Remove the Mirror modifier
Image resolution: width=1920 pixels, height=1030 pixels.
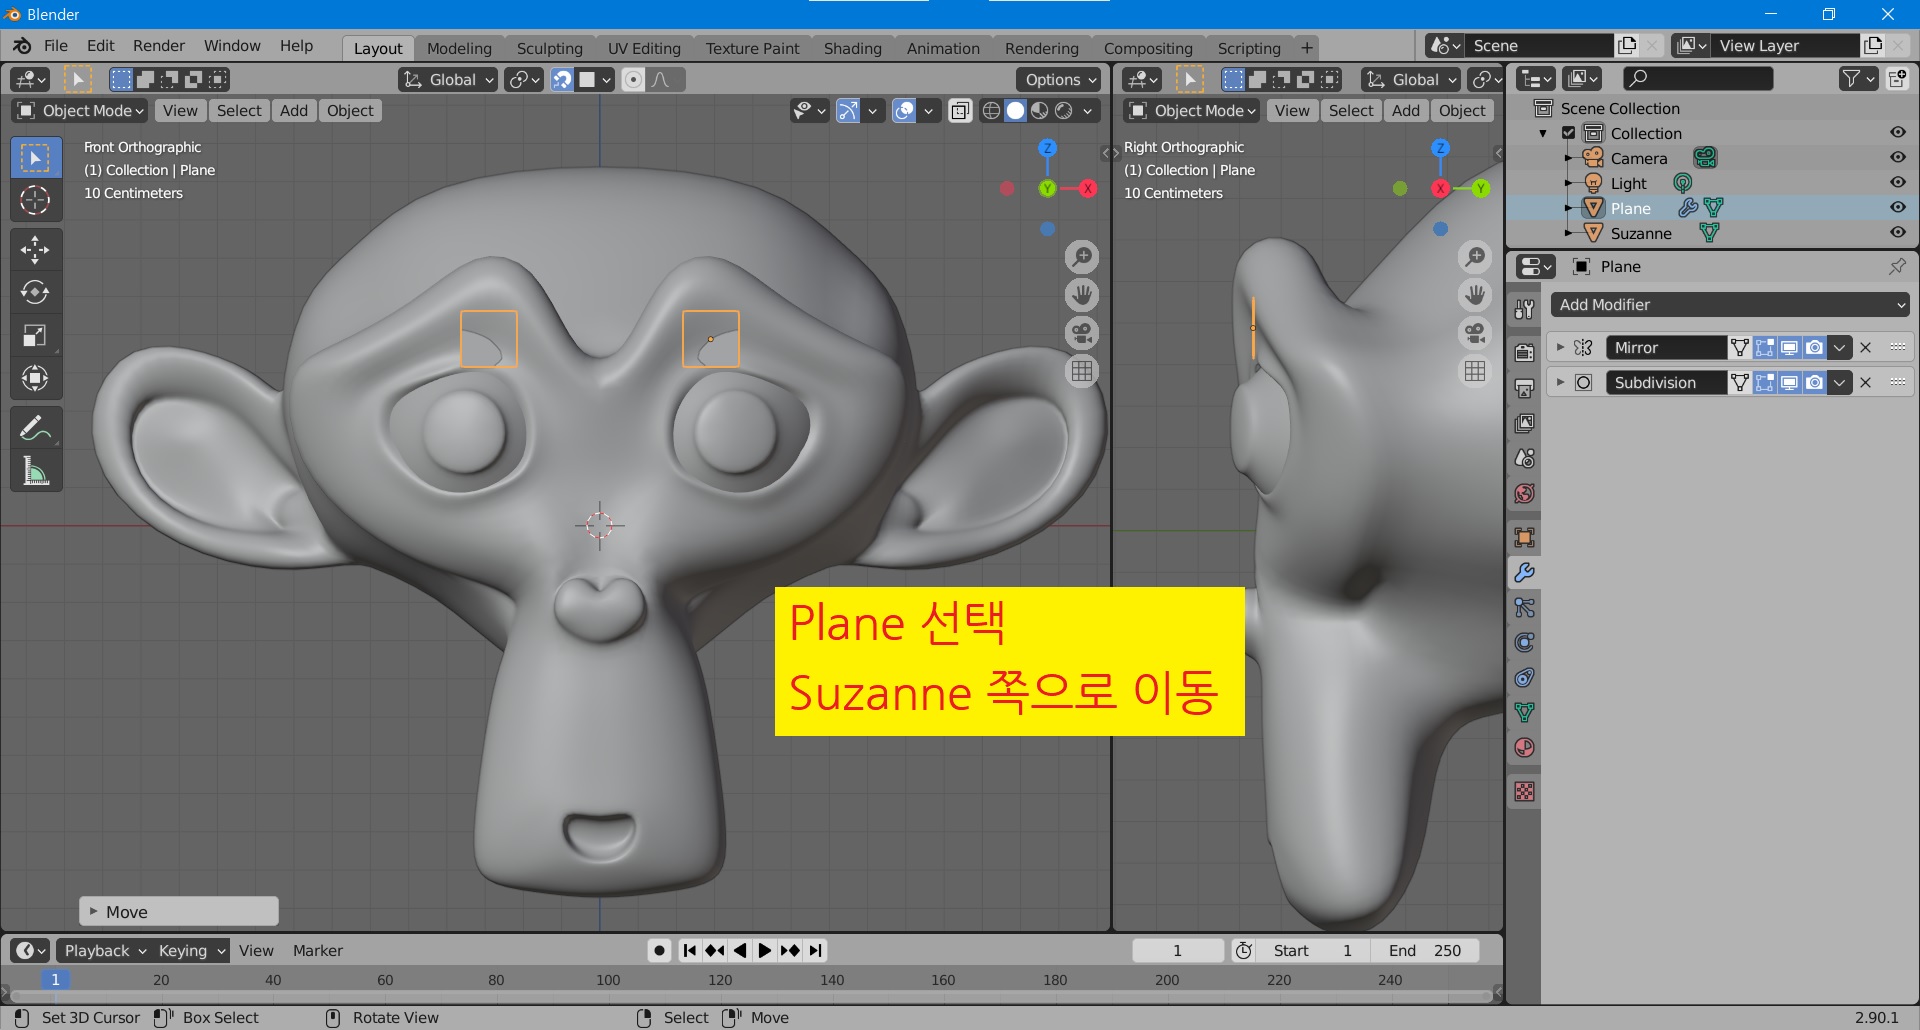click(1865, 348)
